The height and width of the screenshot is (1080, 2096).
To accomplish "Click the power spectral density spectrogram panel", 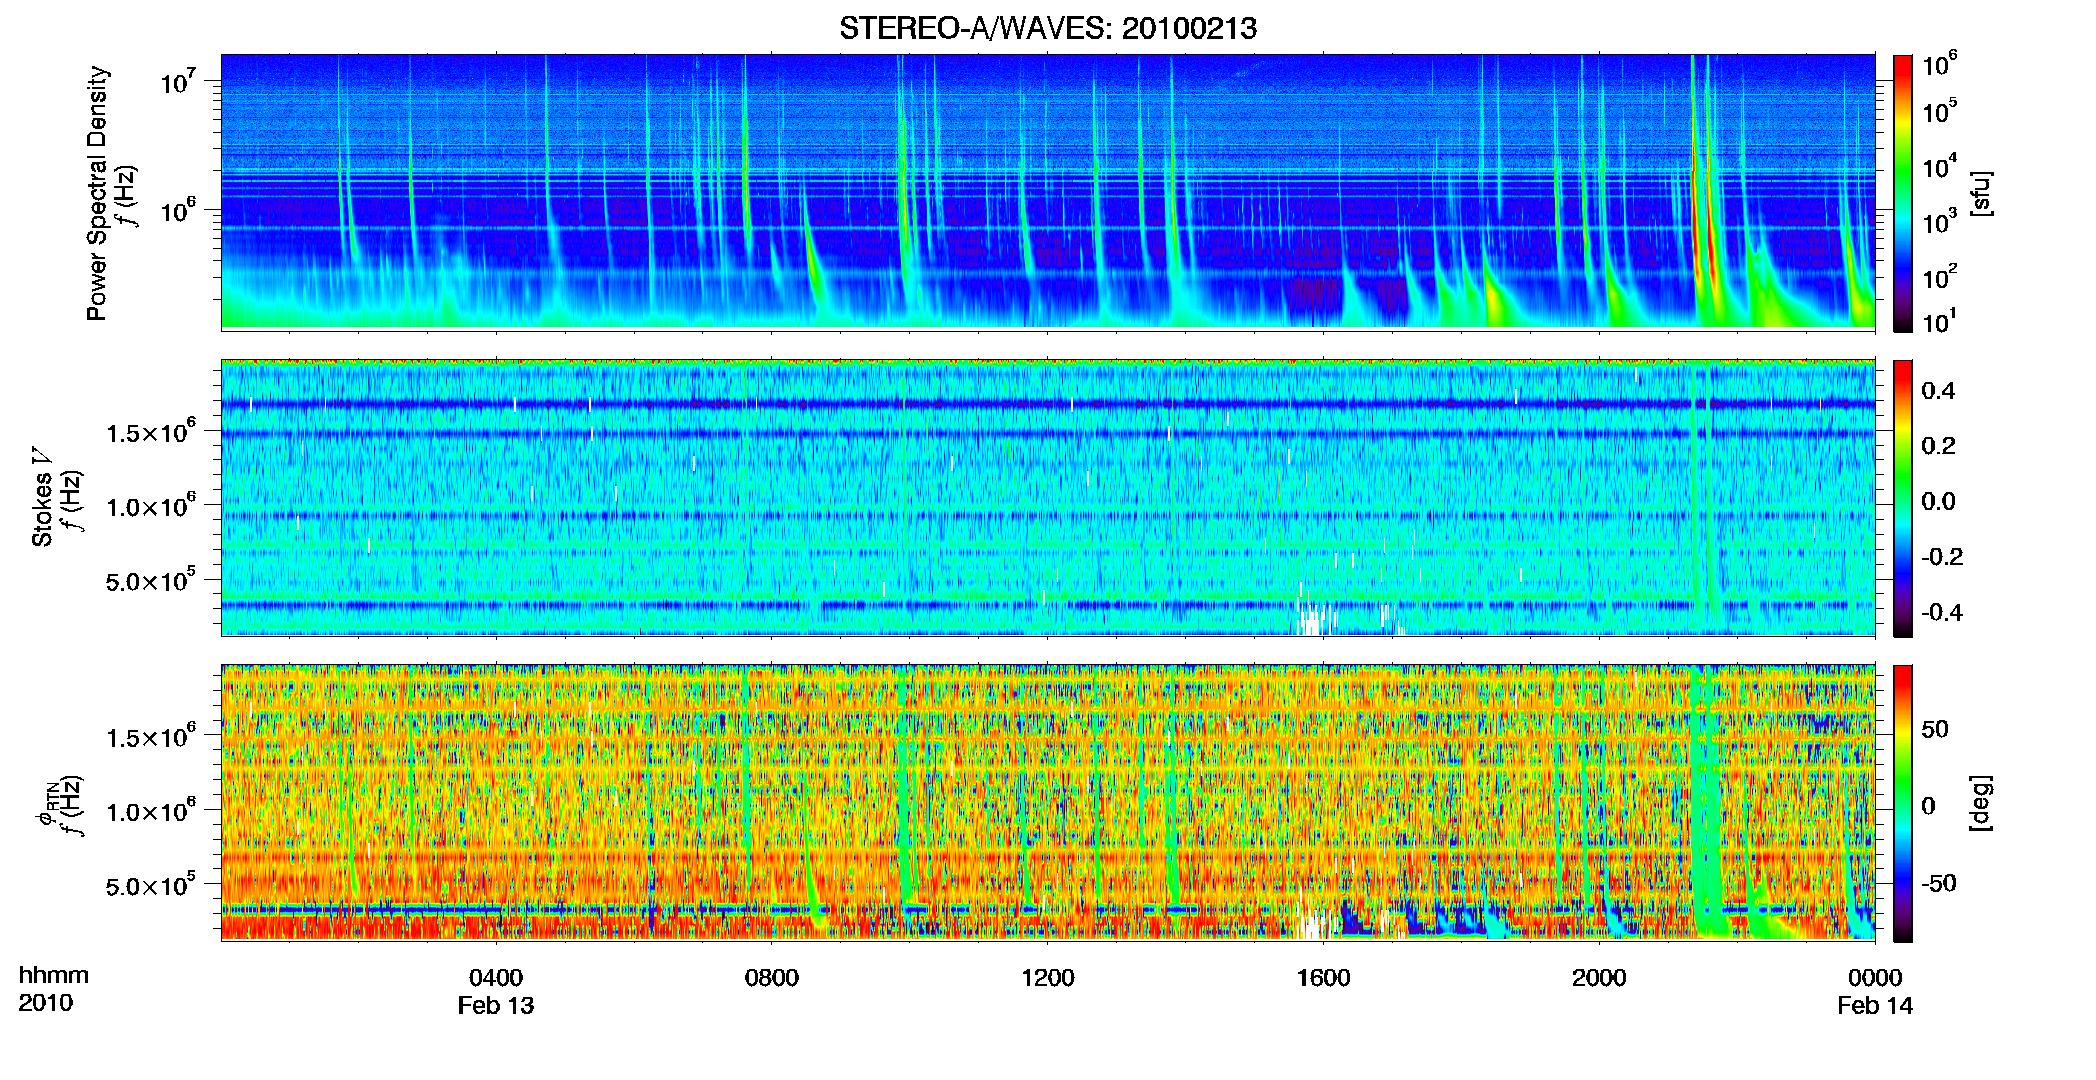I will [1048, 192].
